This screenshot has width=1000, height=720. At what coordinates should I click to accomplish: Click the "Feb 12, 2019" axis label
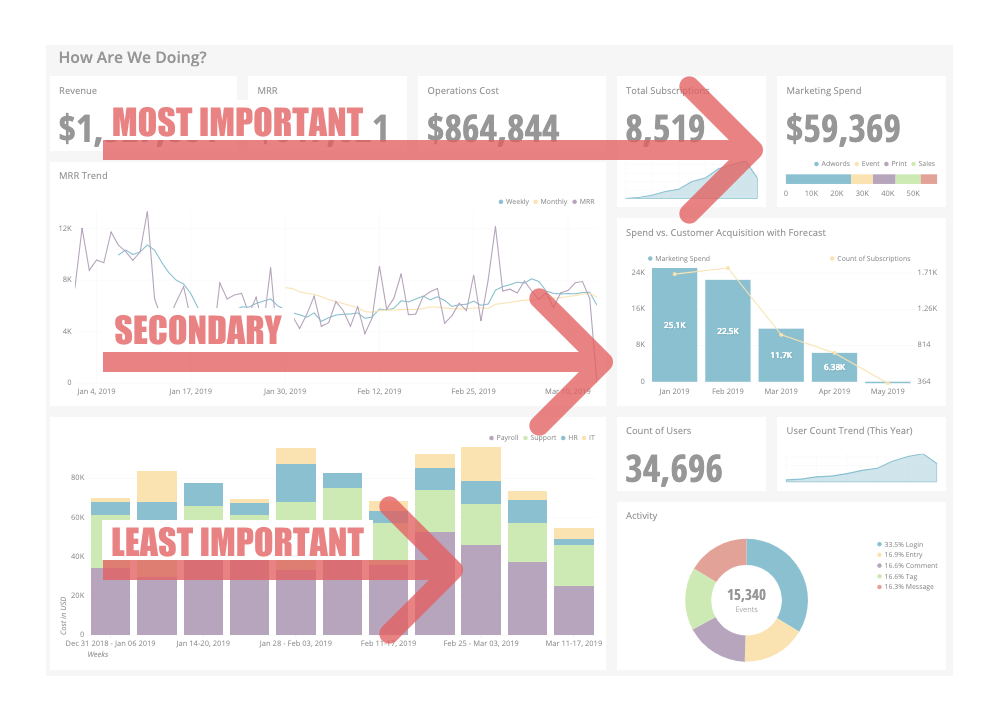[x=379, y=391]
